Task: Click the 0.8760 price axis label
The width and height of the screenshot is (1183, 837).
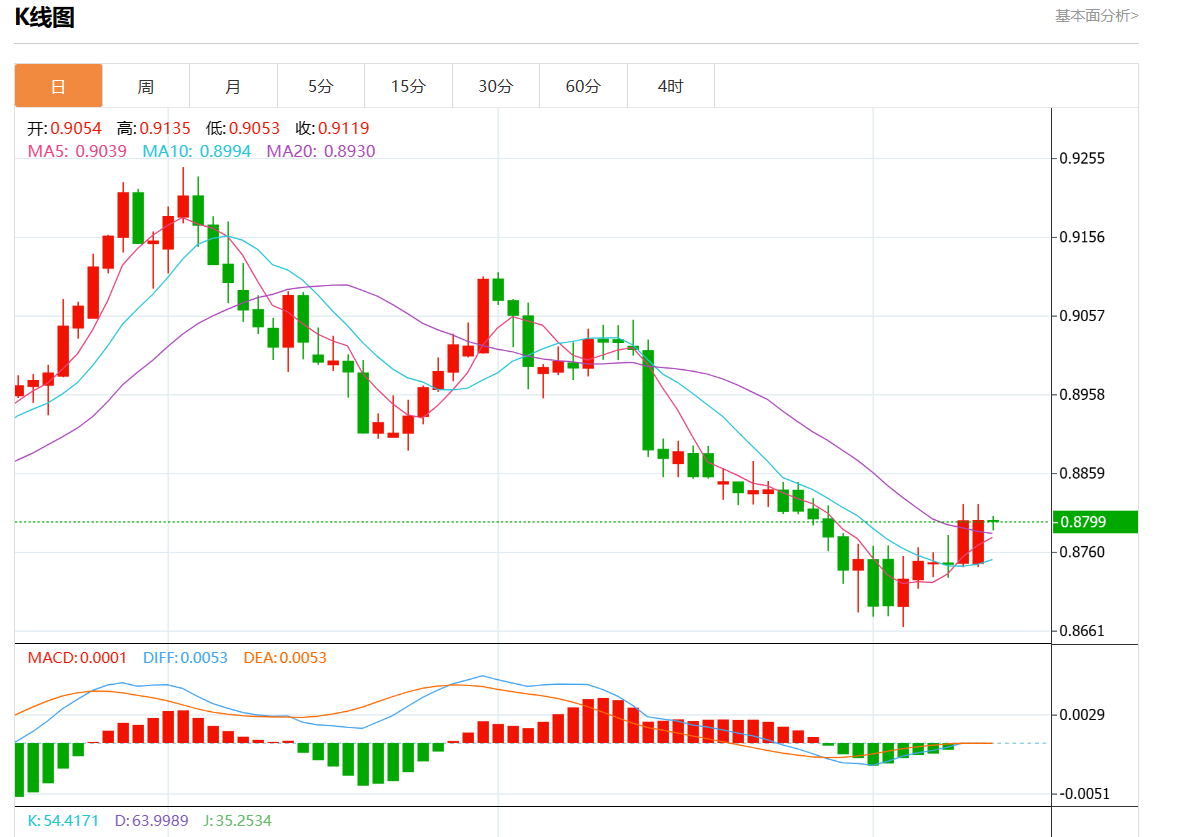Action: [x=1082, y=552]
